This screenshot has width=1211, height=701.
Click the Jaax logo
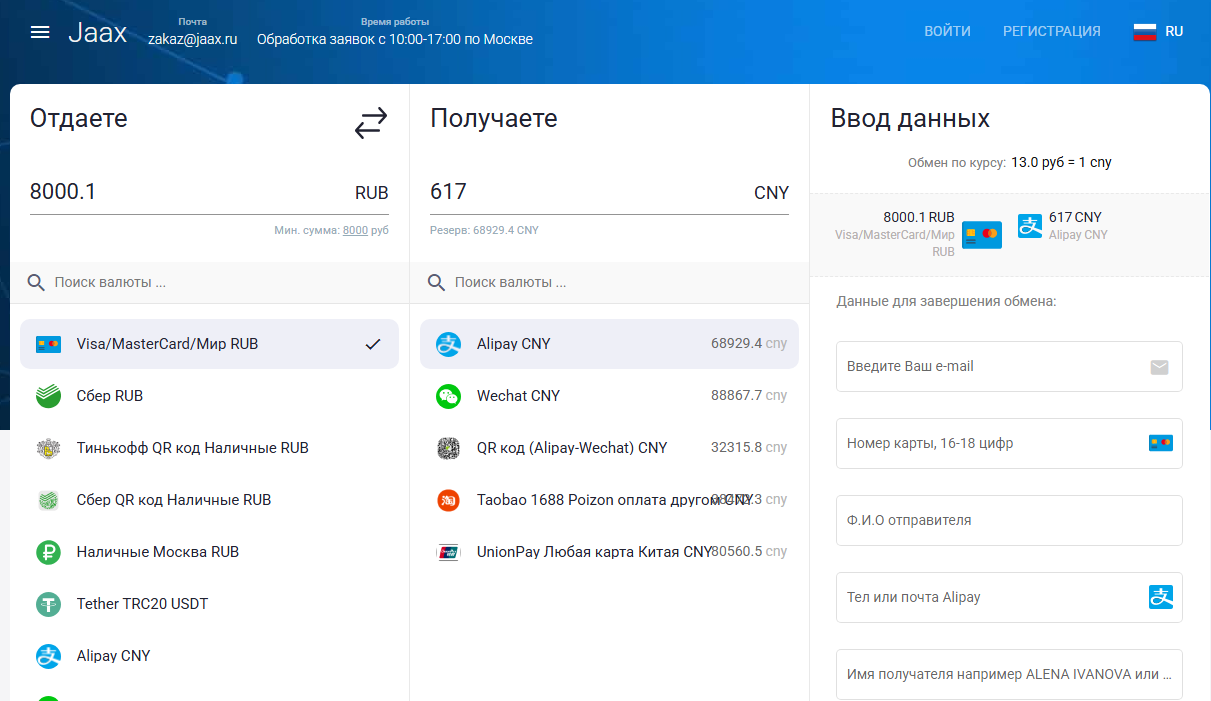(97, 32)
